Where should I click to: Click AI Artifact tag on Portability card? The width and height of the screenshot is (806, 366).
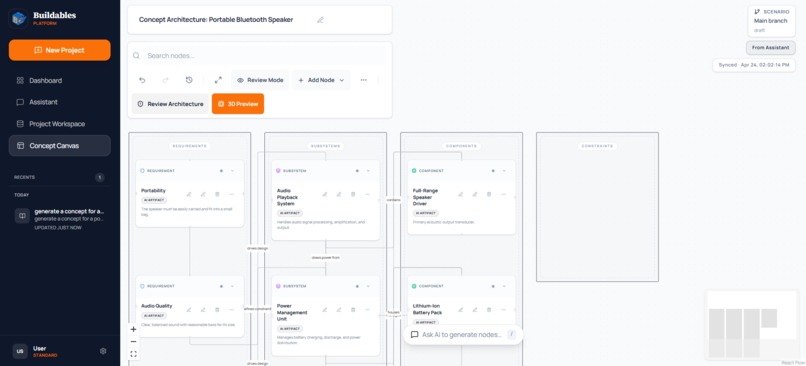pyautogui.click(x=154, y=200)
